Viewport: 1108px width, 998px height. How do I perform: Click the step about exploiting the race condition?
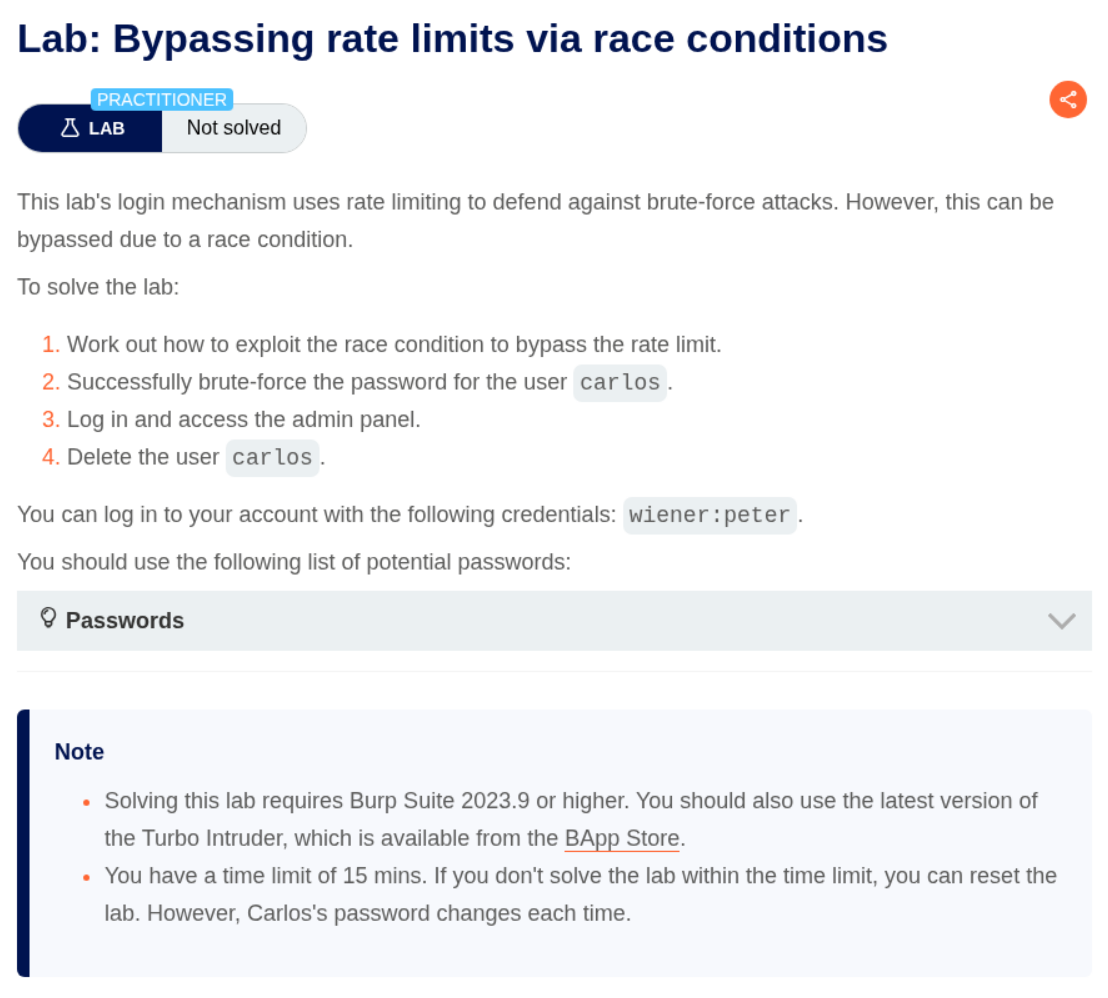click(x=394, y=345)
